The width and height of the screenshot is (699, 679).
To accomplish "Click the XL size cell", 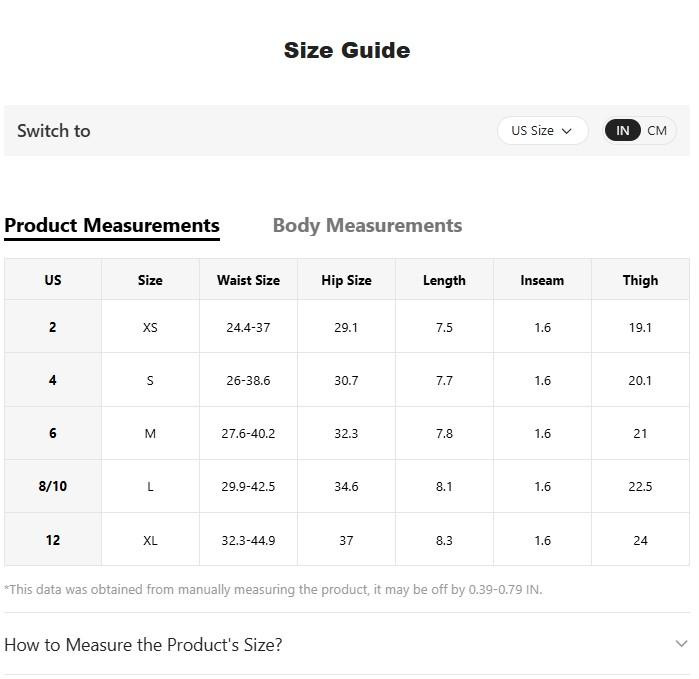I will pos(150,540).
